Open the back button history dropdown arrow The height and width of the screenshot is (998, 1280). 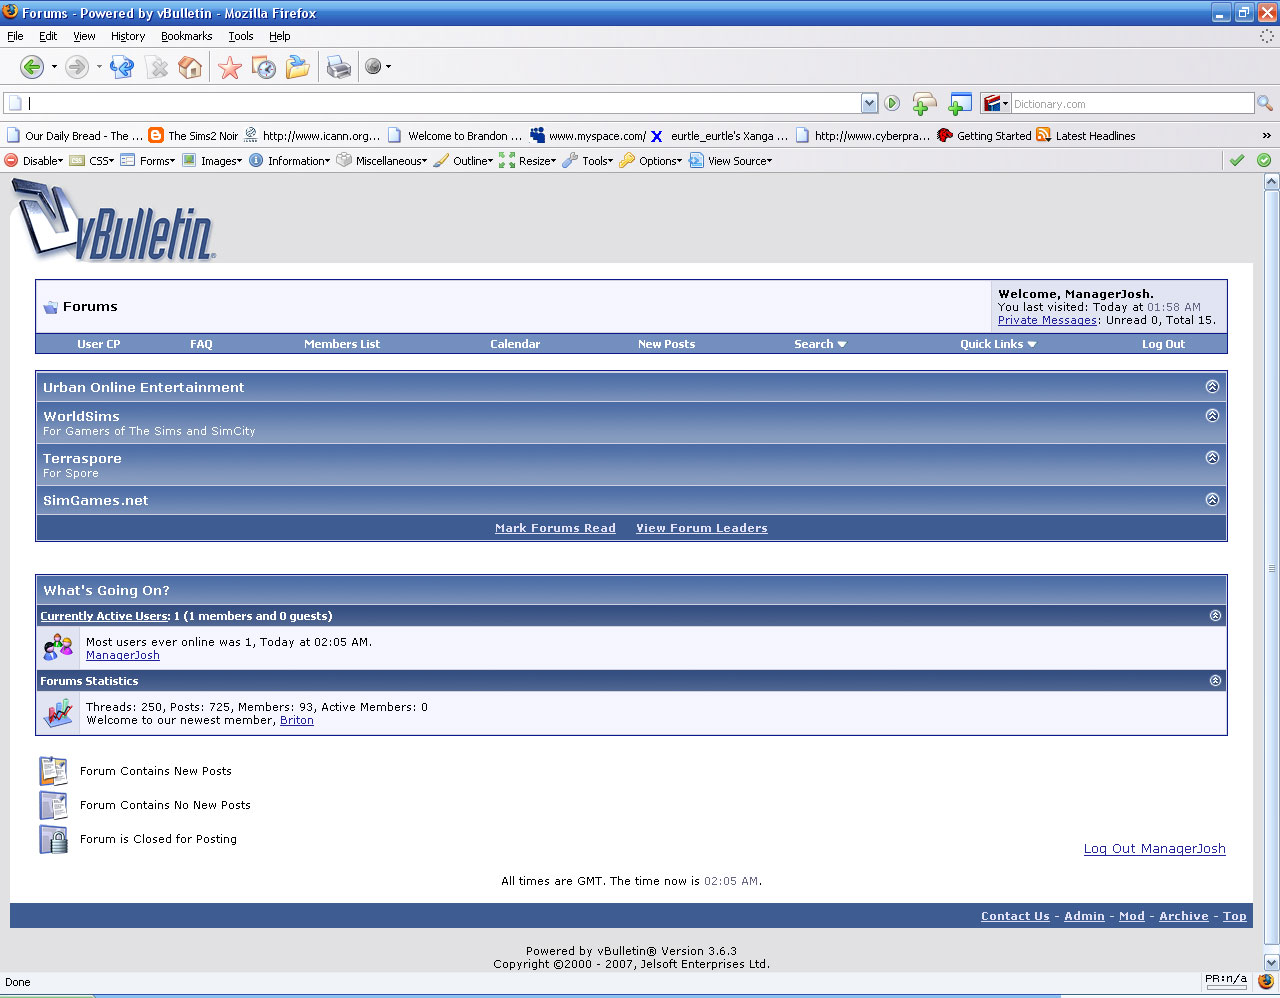(x=54, y=67)
